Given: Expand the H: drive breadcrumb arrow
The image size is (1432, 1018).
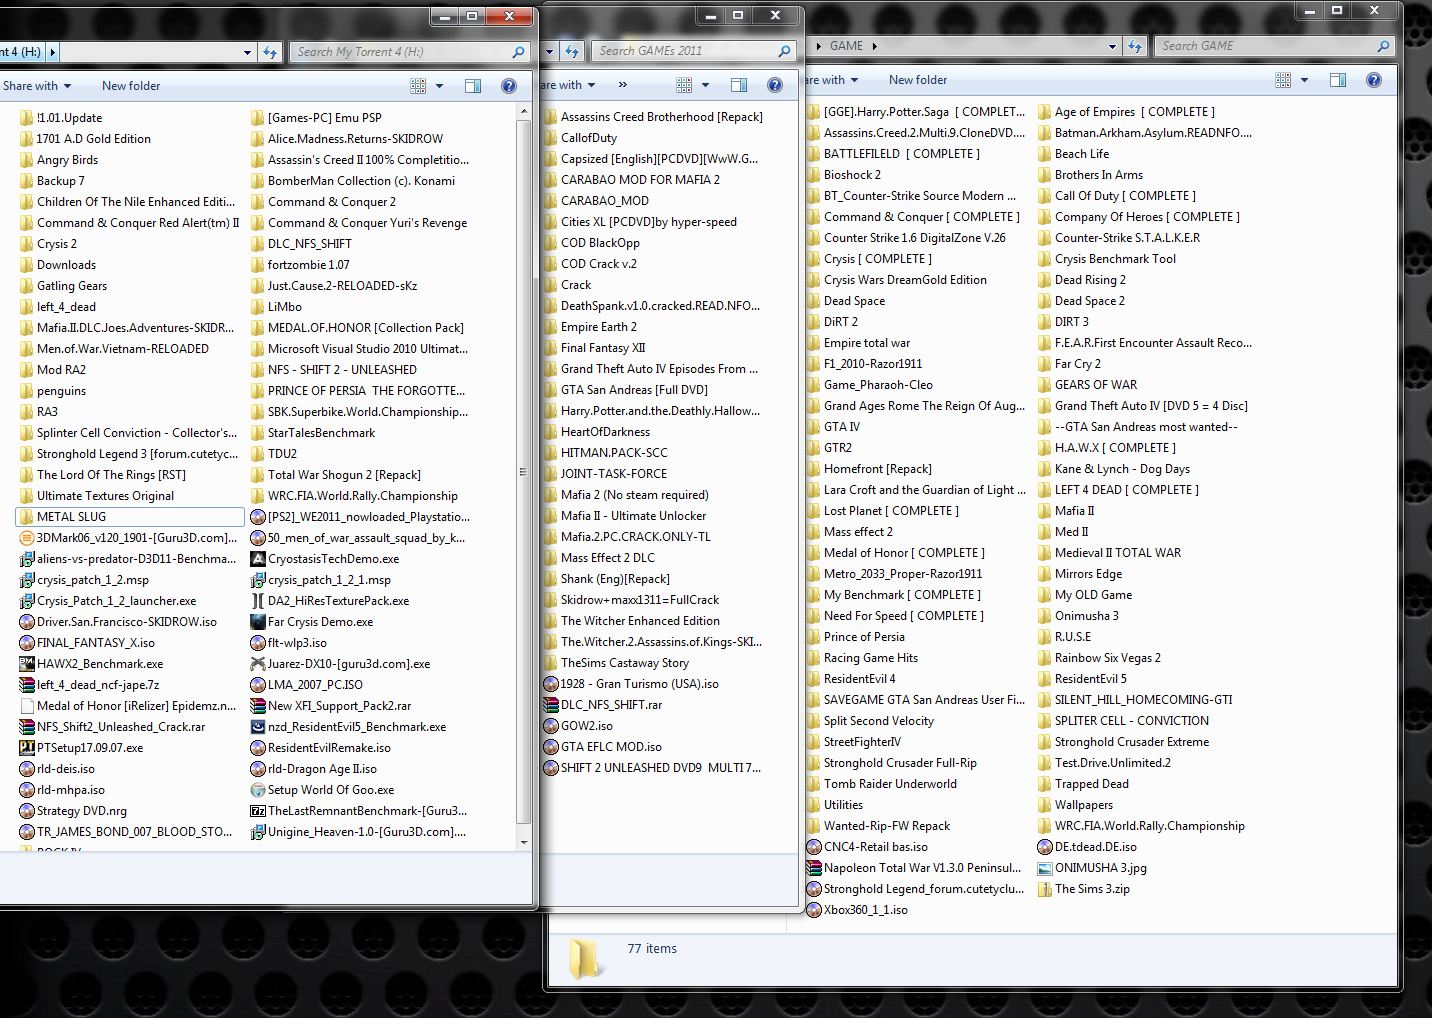Looking at the screenshot, I should click(53, 52).
